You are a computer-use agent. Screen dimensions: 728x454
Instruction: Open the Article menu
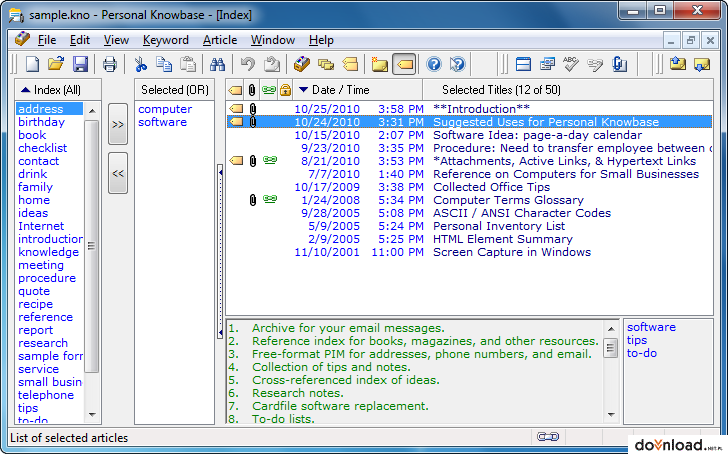pyautogui.click(x=220, y=40)
